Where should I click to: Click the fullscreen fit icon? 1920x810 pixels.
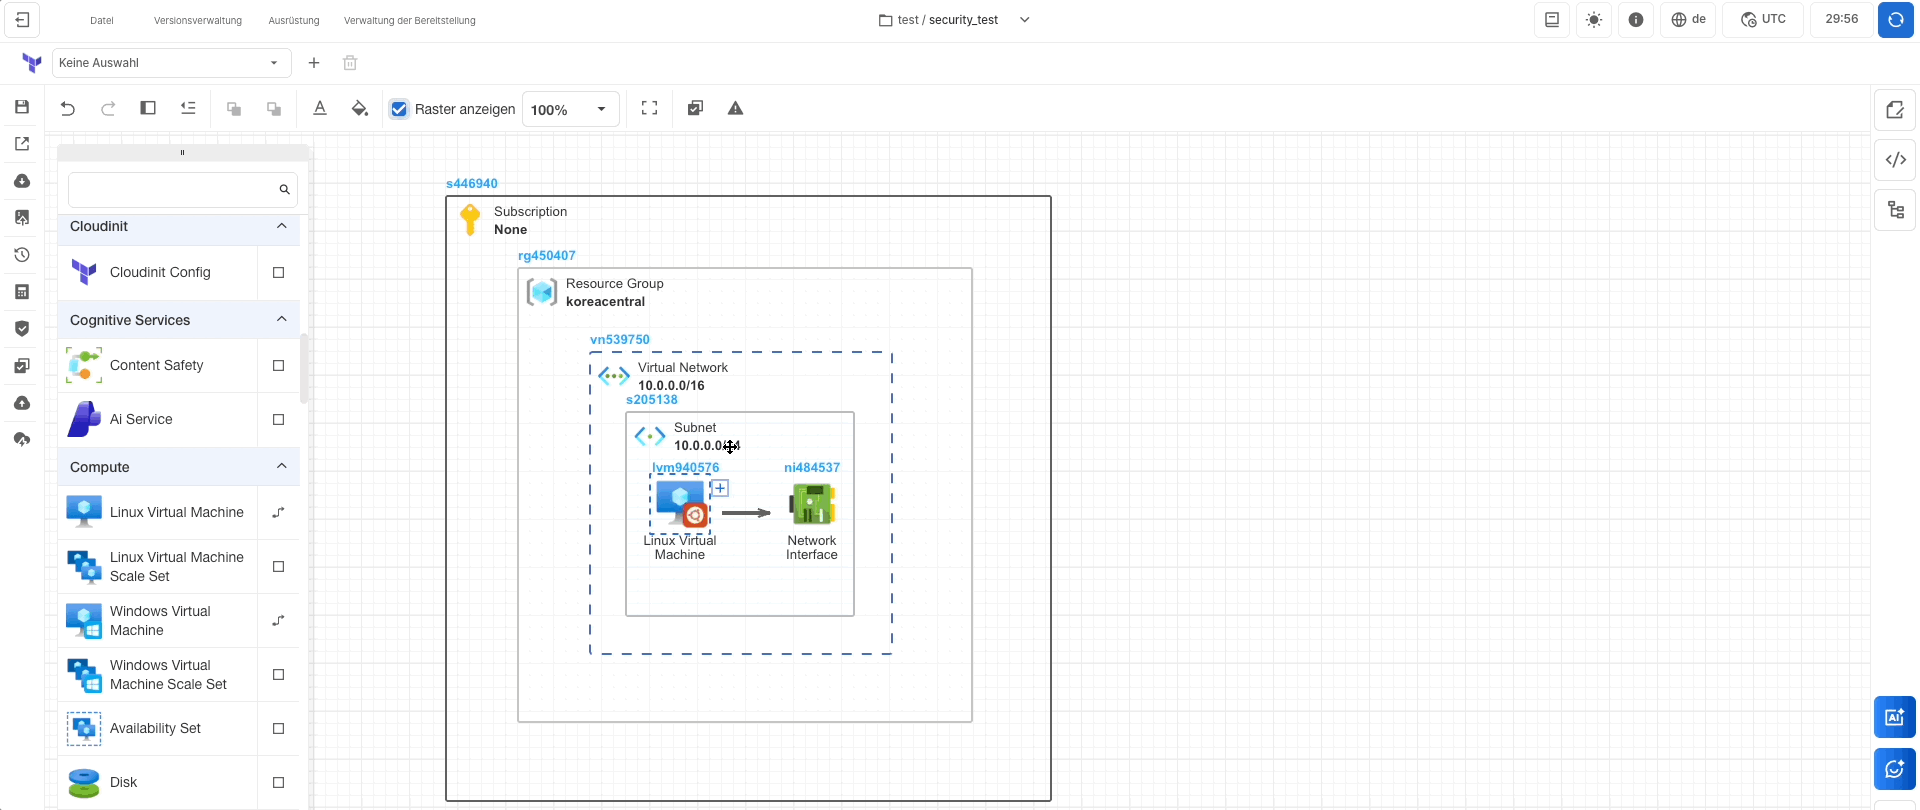coord(649,109)
